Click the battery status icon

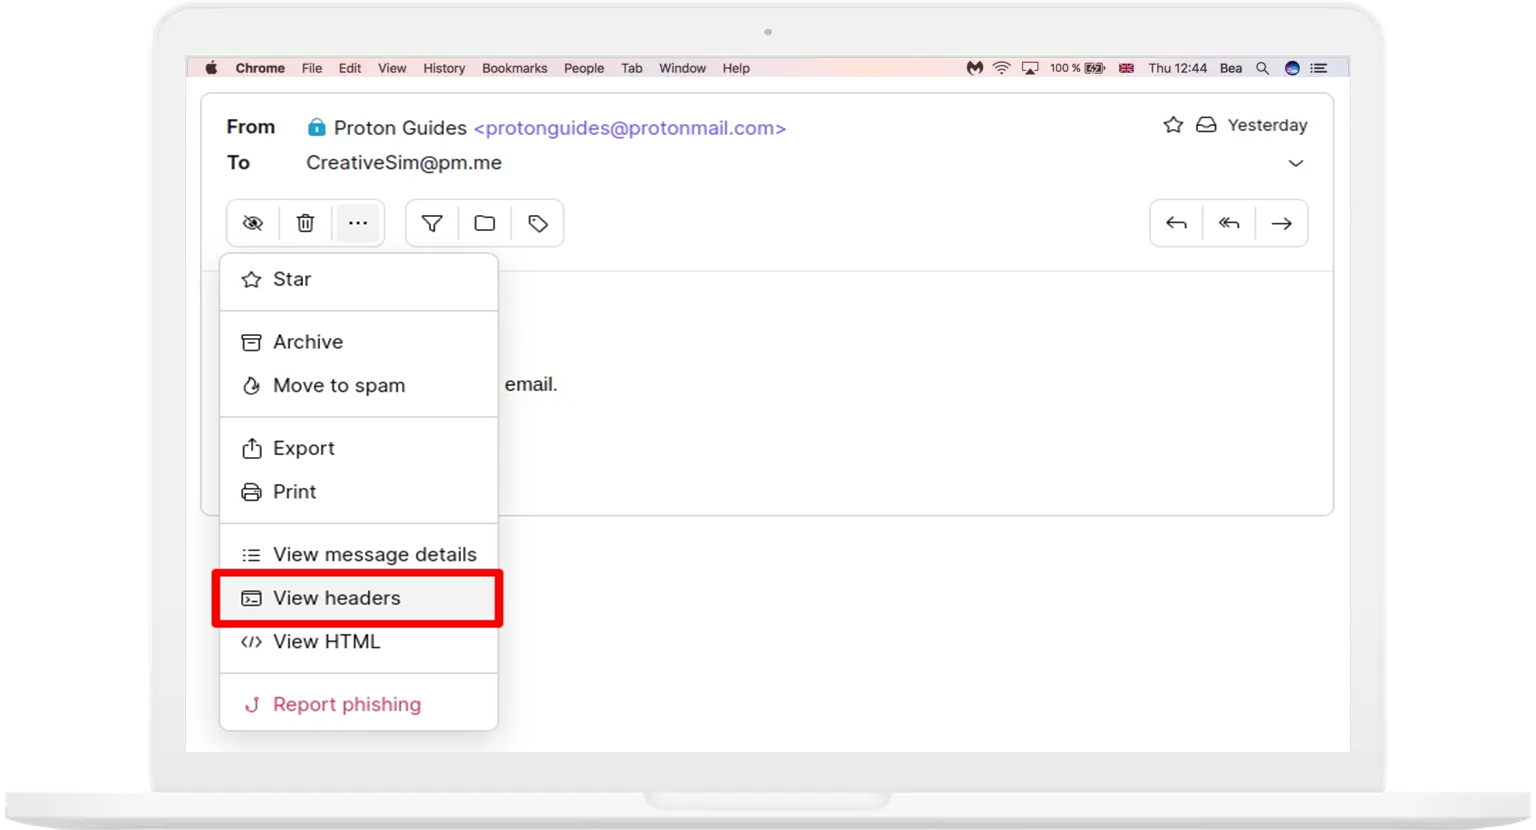coord(1095,68)
